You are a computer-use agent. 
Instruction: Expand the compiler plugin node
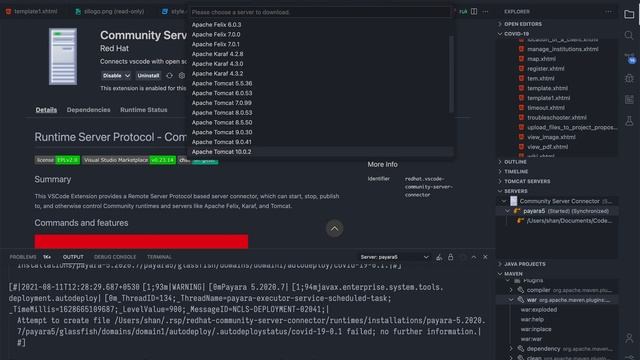click(x=511, y=290)
